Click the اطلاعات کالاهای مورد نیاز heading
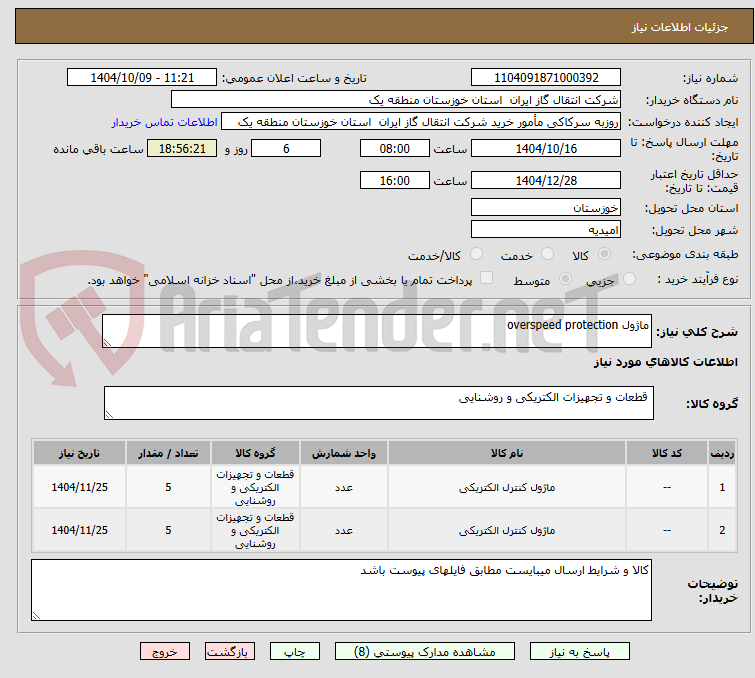755x678 pixels. pyautogui.click(x=665, y=362)
